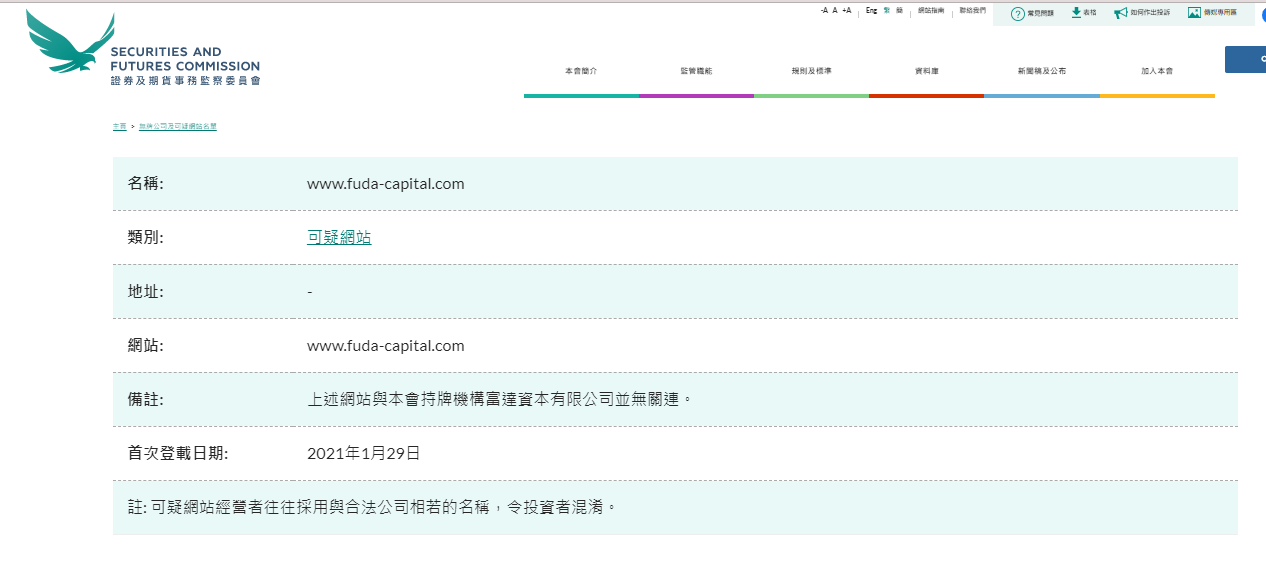Click the 網站指南 sitemap link
This screenshot has height=582, width=1266.
click(x=931, y=10)
